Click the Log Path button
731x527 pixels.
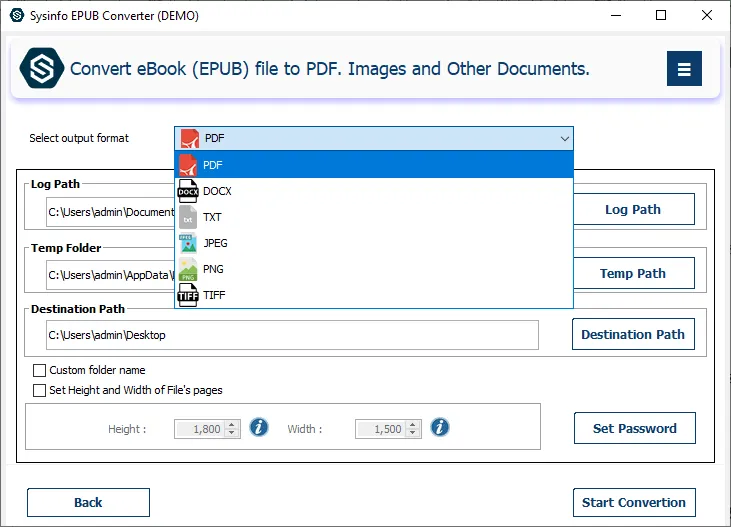coord(633,209)
